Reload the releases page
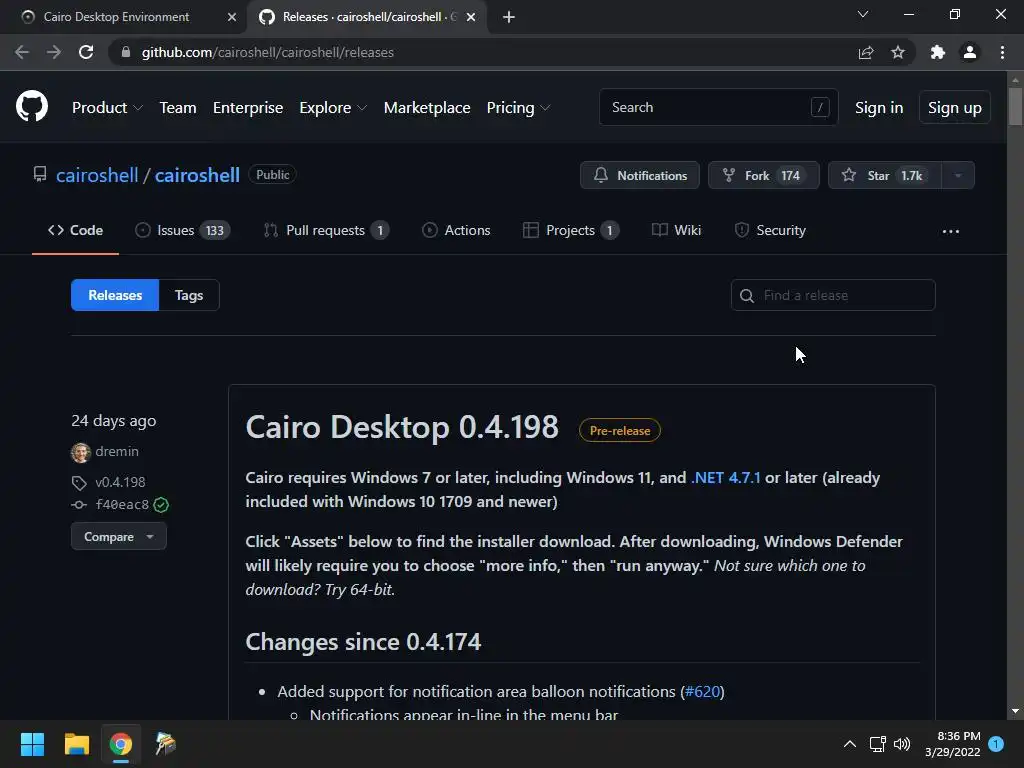Viewport: 1024px width, 768px height. [86, 52]
